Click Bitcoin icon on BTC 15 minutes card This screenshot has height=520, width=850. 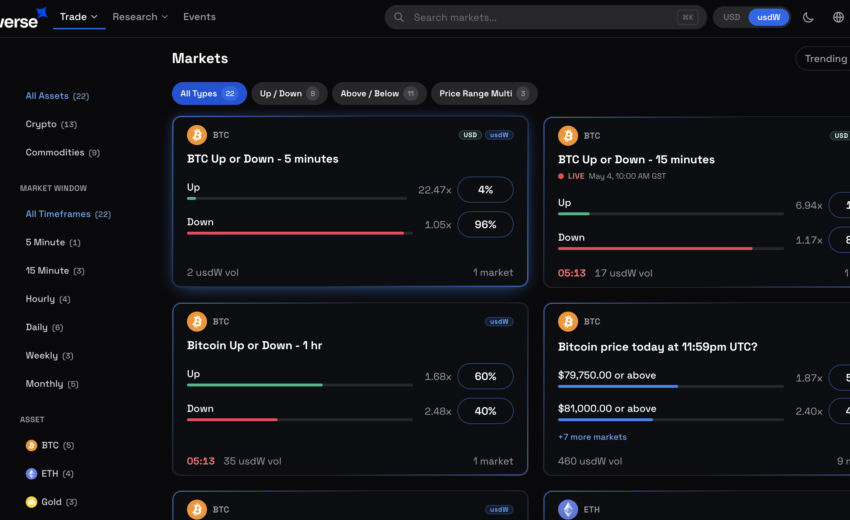coord(568,136)
